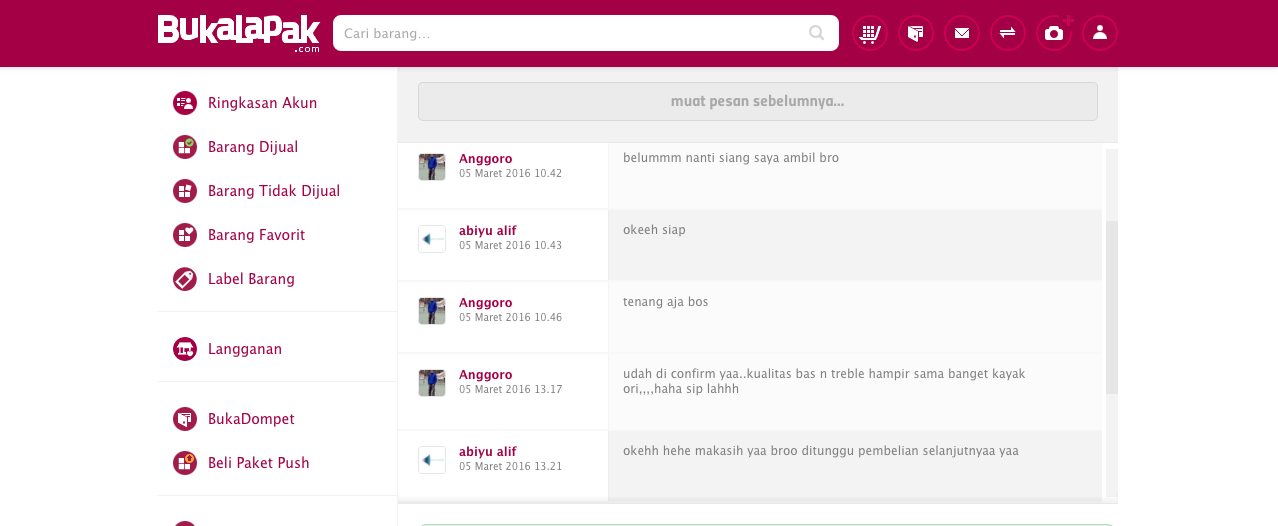Click timestamp '05 Maret 2016 10.46'

click(x=510, y=318)
